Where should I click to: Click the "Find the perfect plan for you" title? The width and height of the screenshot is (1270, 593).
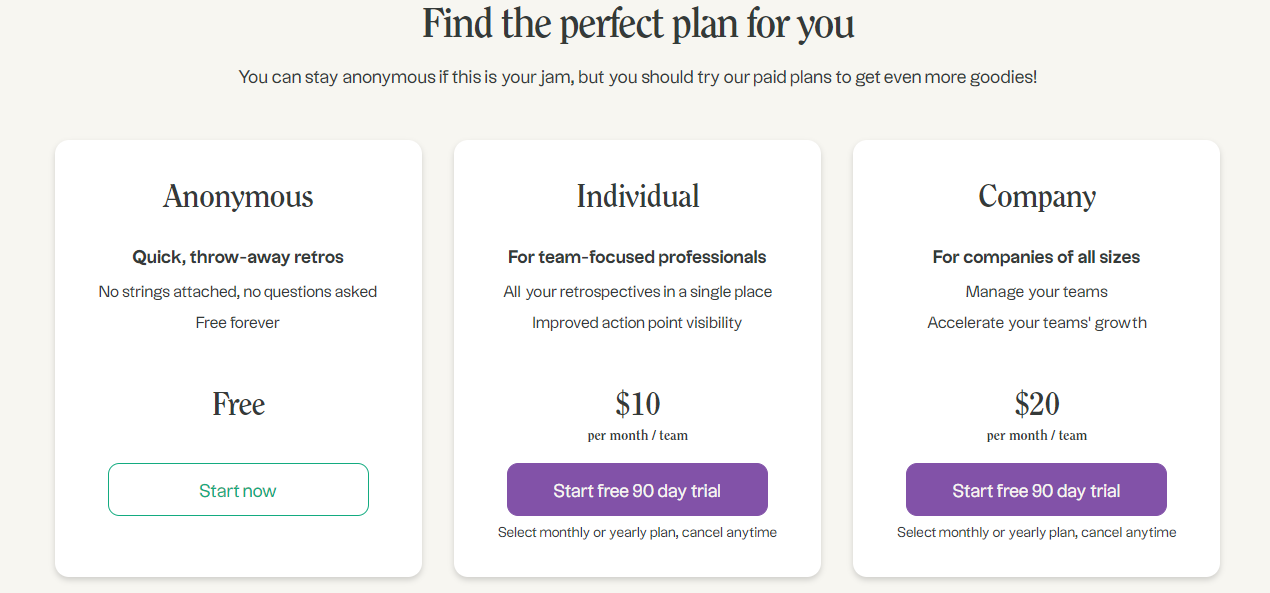(x=637, y=24)
